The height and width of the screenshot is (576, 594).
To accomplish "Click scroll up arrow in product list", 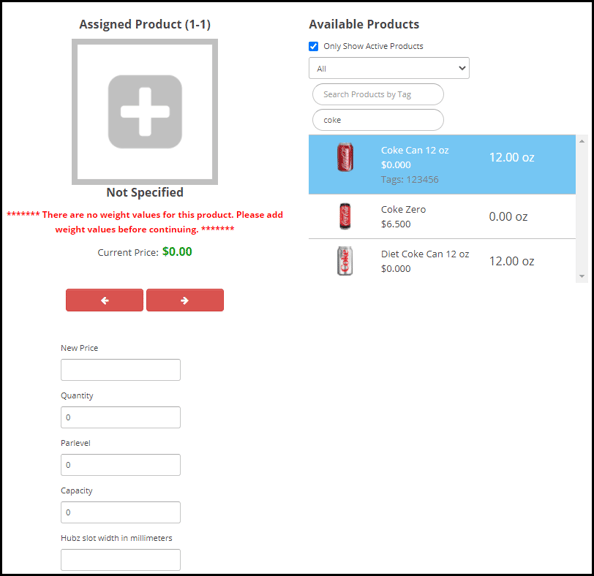I will [x=582, y=141].
